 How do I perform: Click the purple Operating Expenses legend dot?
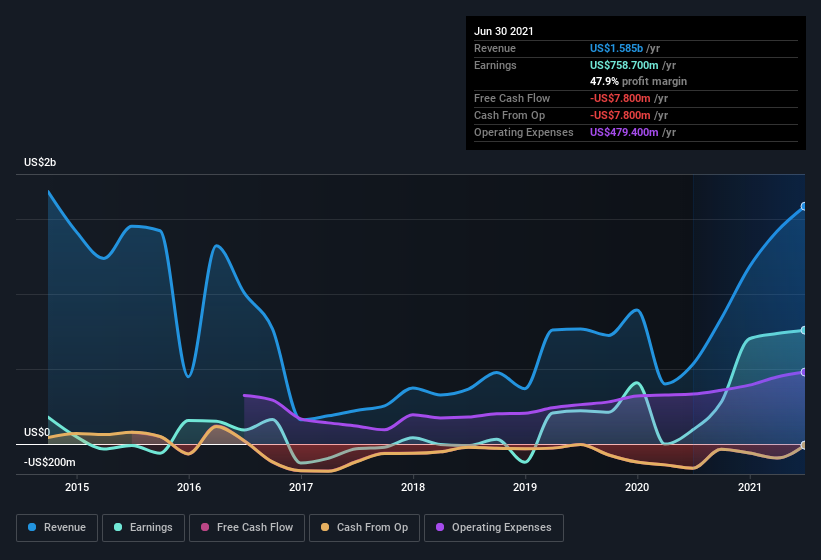point(440,527)
